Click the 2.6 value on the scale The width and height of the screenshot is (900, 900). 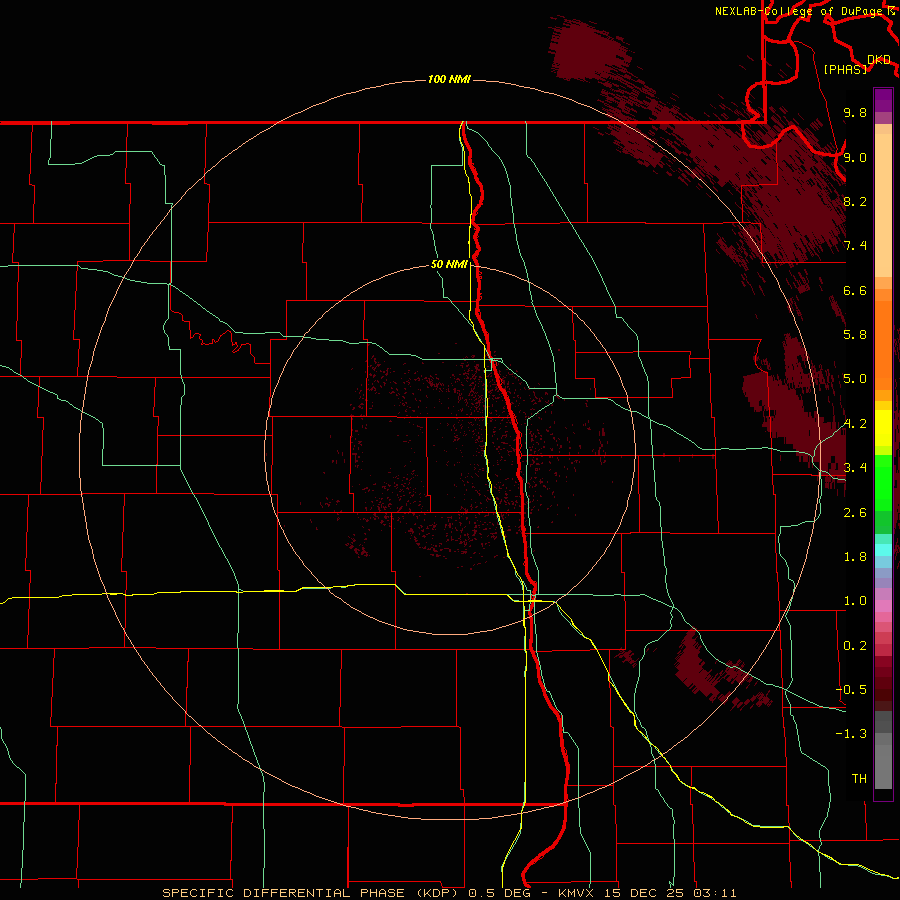pos(855,513)
